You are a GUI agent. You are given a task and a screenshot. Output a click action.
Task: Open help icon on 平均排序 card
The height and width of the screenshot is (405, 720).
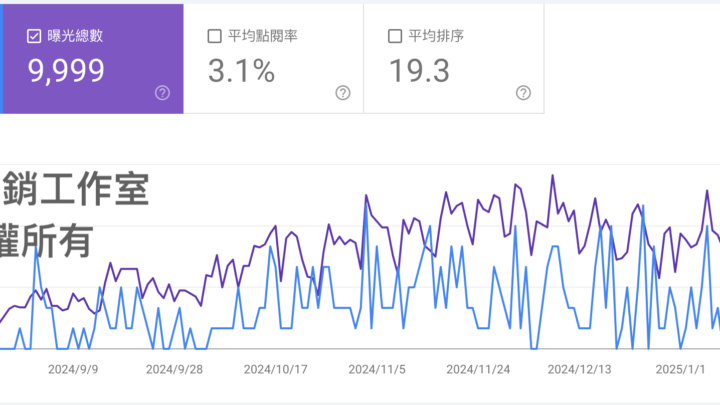[x=522, y=93]
